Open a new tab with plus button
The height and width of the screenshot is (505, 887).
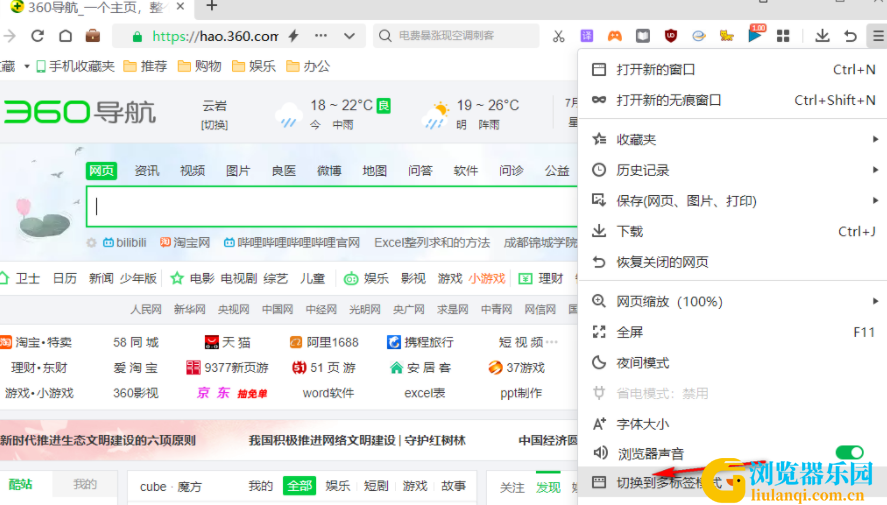(212, 6)
